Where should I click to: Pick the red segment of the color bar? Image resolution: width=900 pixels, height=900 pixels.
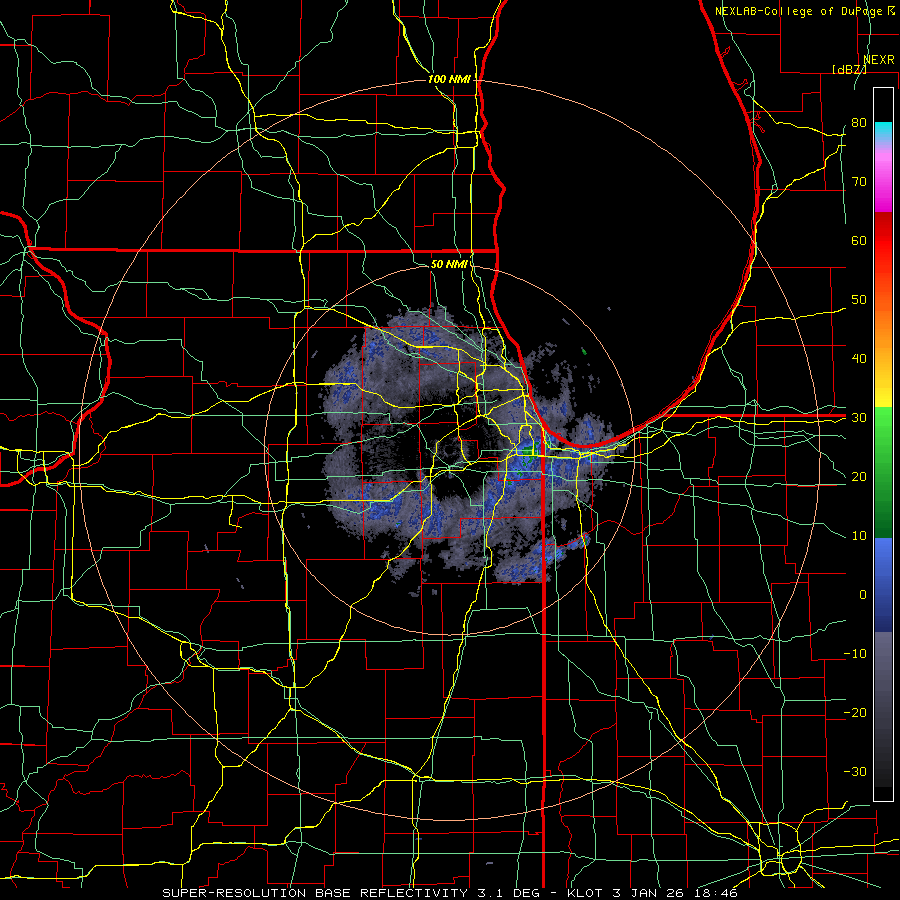pos(883,241)
